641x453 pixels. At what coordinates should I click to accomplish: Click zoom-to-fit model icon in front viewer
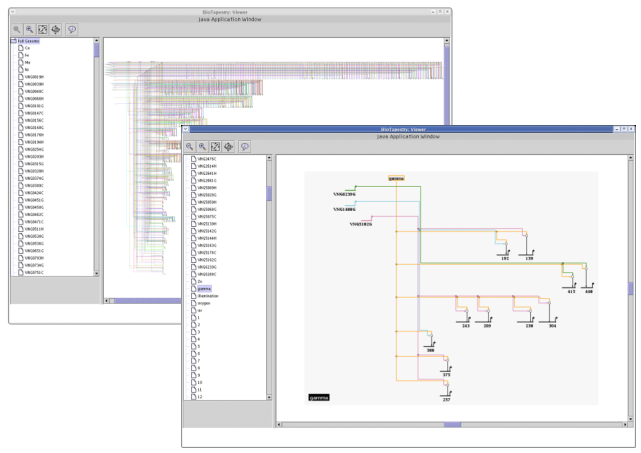tap(217, 146)
